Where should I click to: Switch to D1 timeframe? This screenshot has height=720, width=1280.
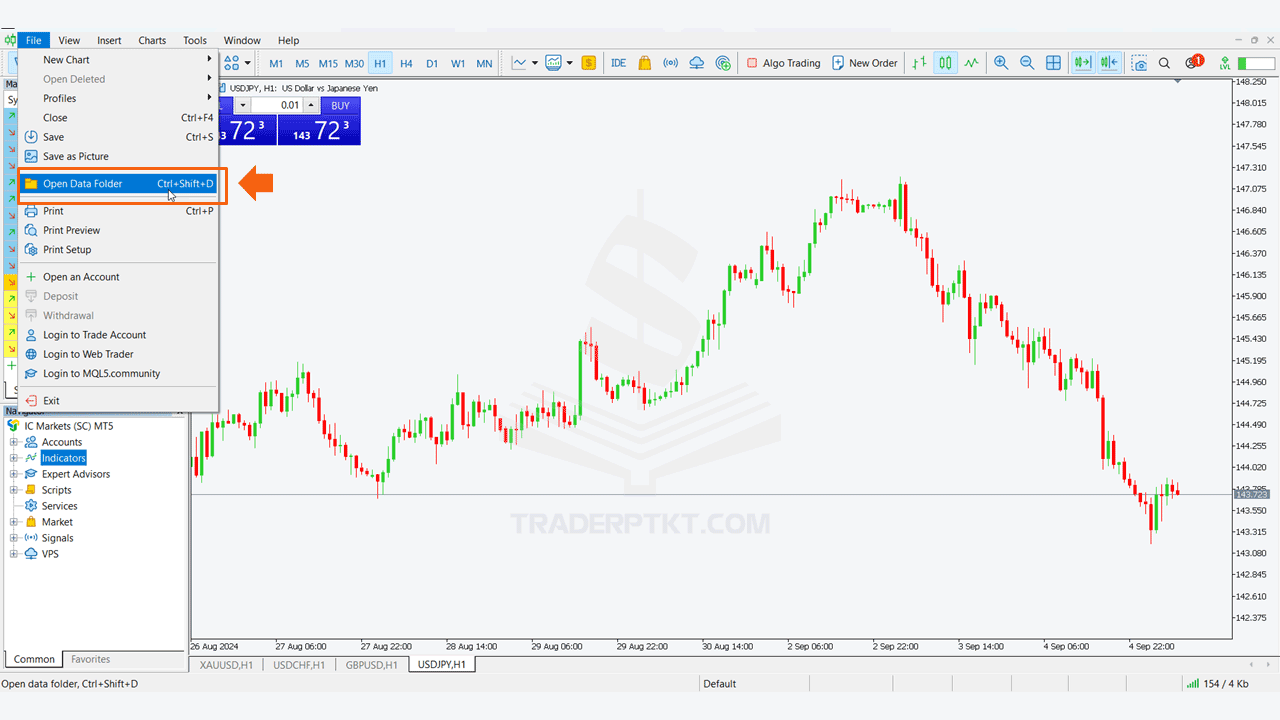tap(432, 63)
